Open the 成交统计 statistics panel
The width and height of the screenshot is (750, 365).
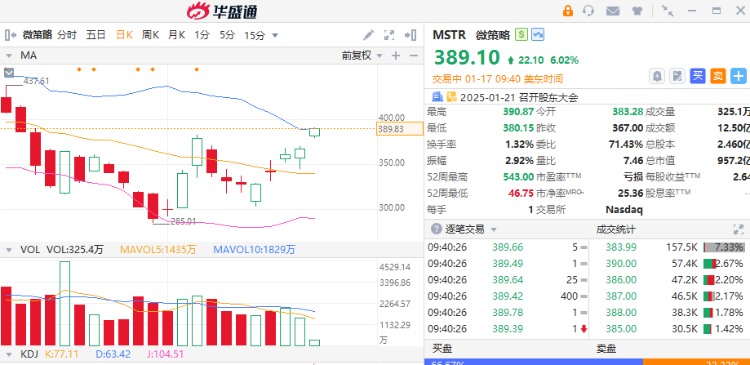click(x=616, y=230)
